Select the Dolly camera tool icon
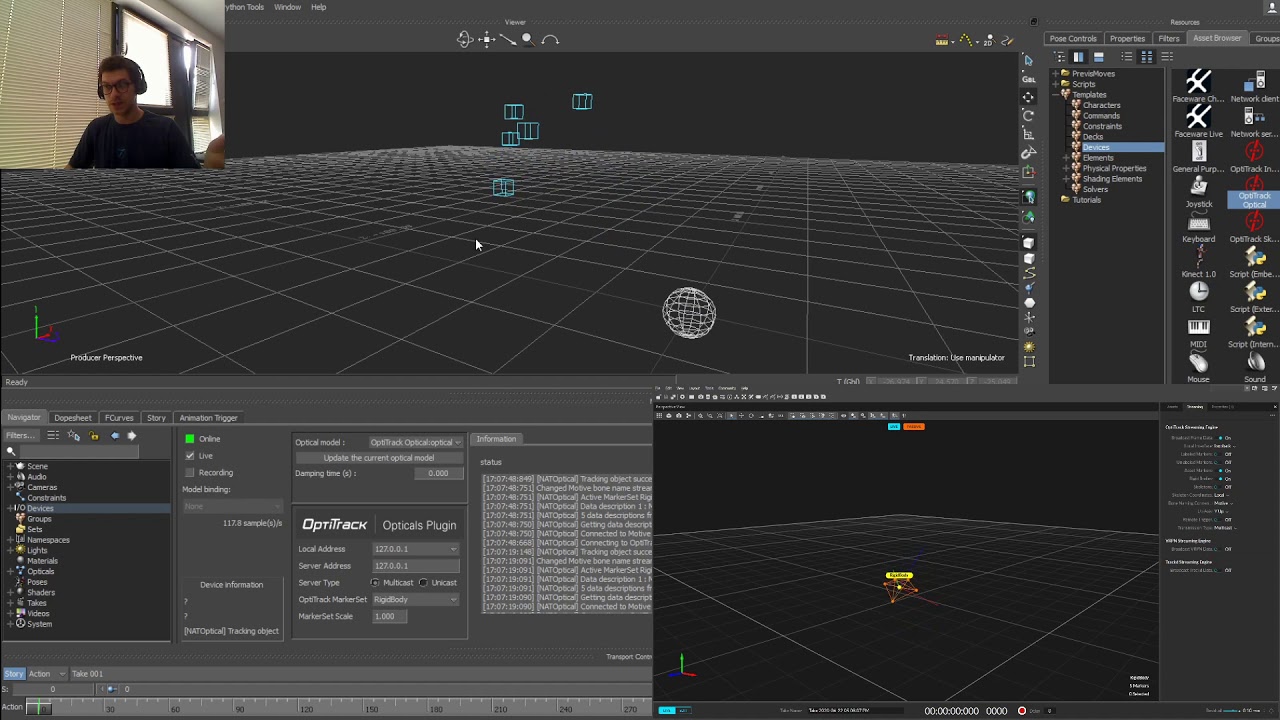The height and width of the screenshot is (720, 1280). (x=508, y=40)
